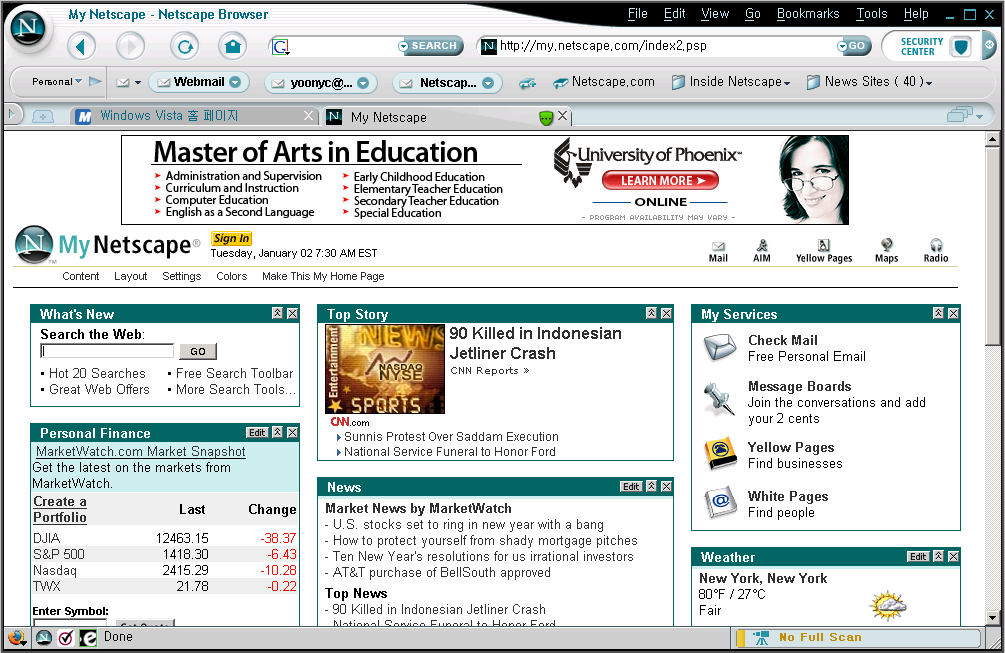This screenshot has height=653, width=1005.
Task: Open Hot 20 Searches link
Action: coord(97,373)
